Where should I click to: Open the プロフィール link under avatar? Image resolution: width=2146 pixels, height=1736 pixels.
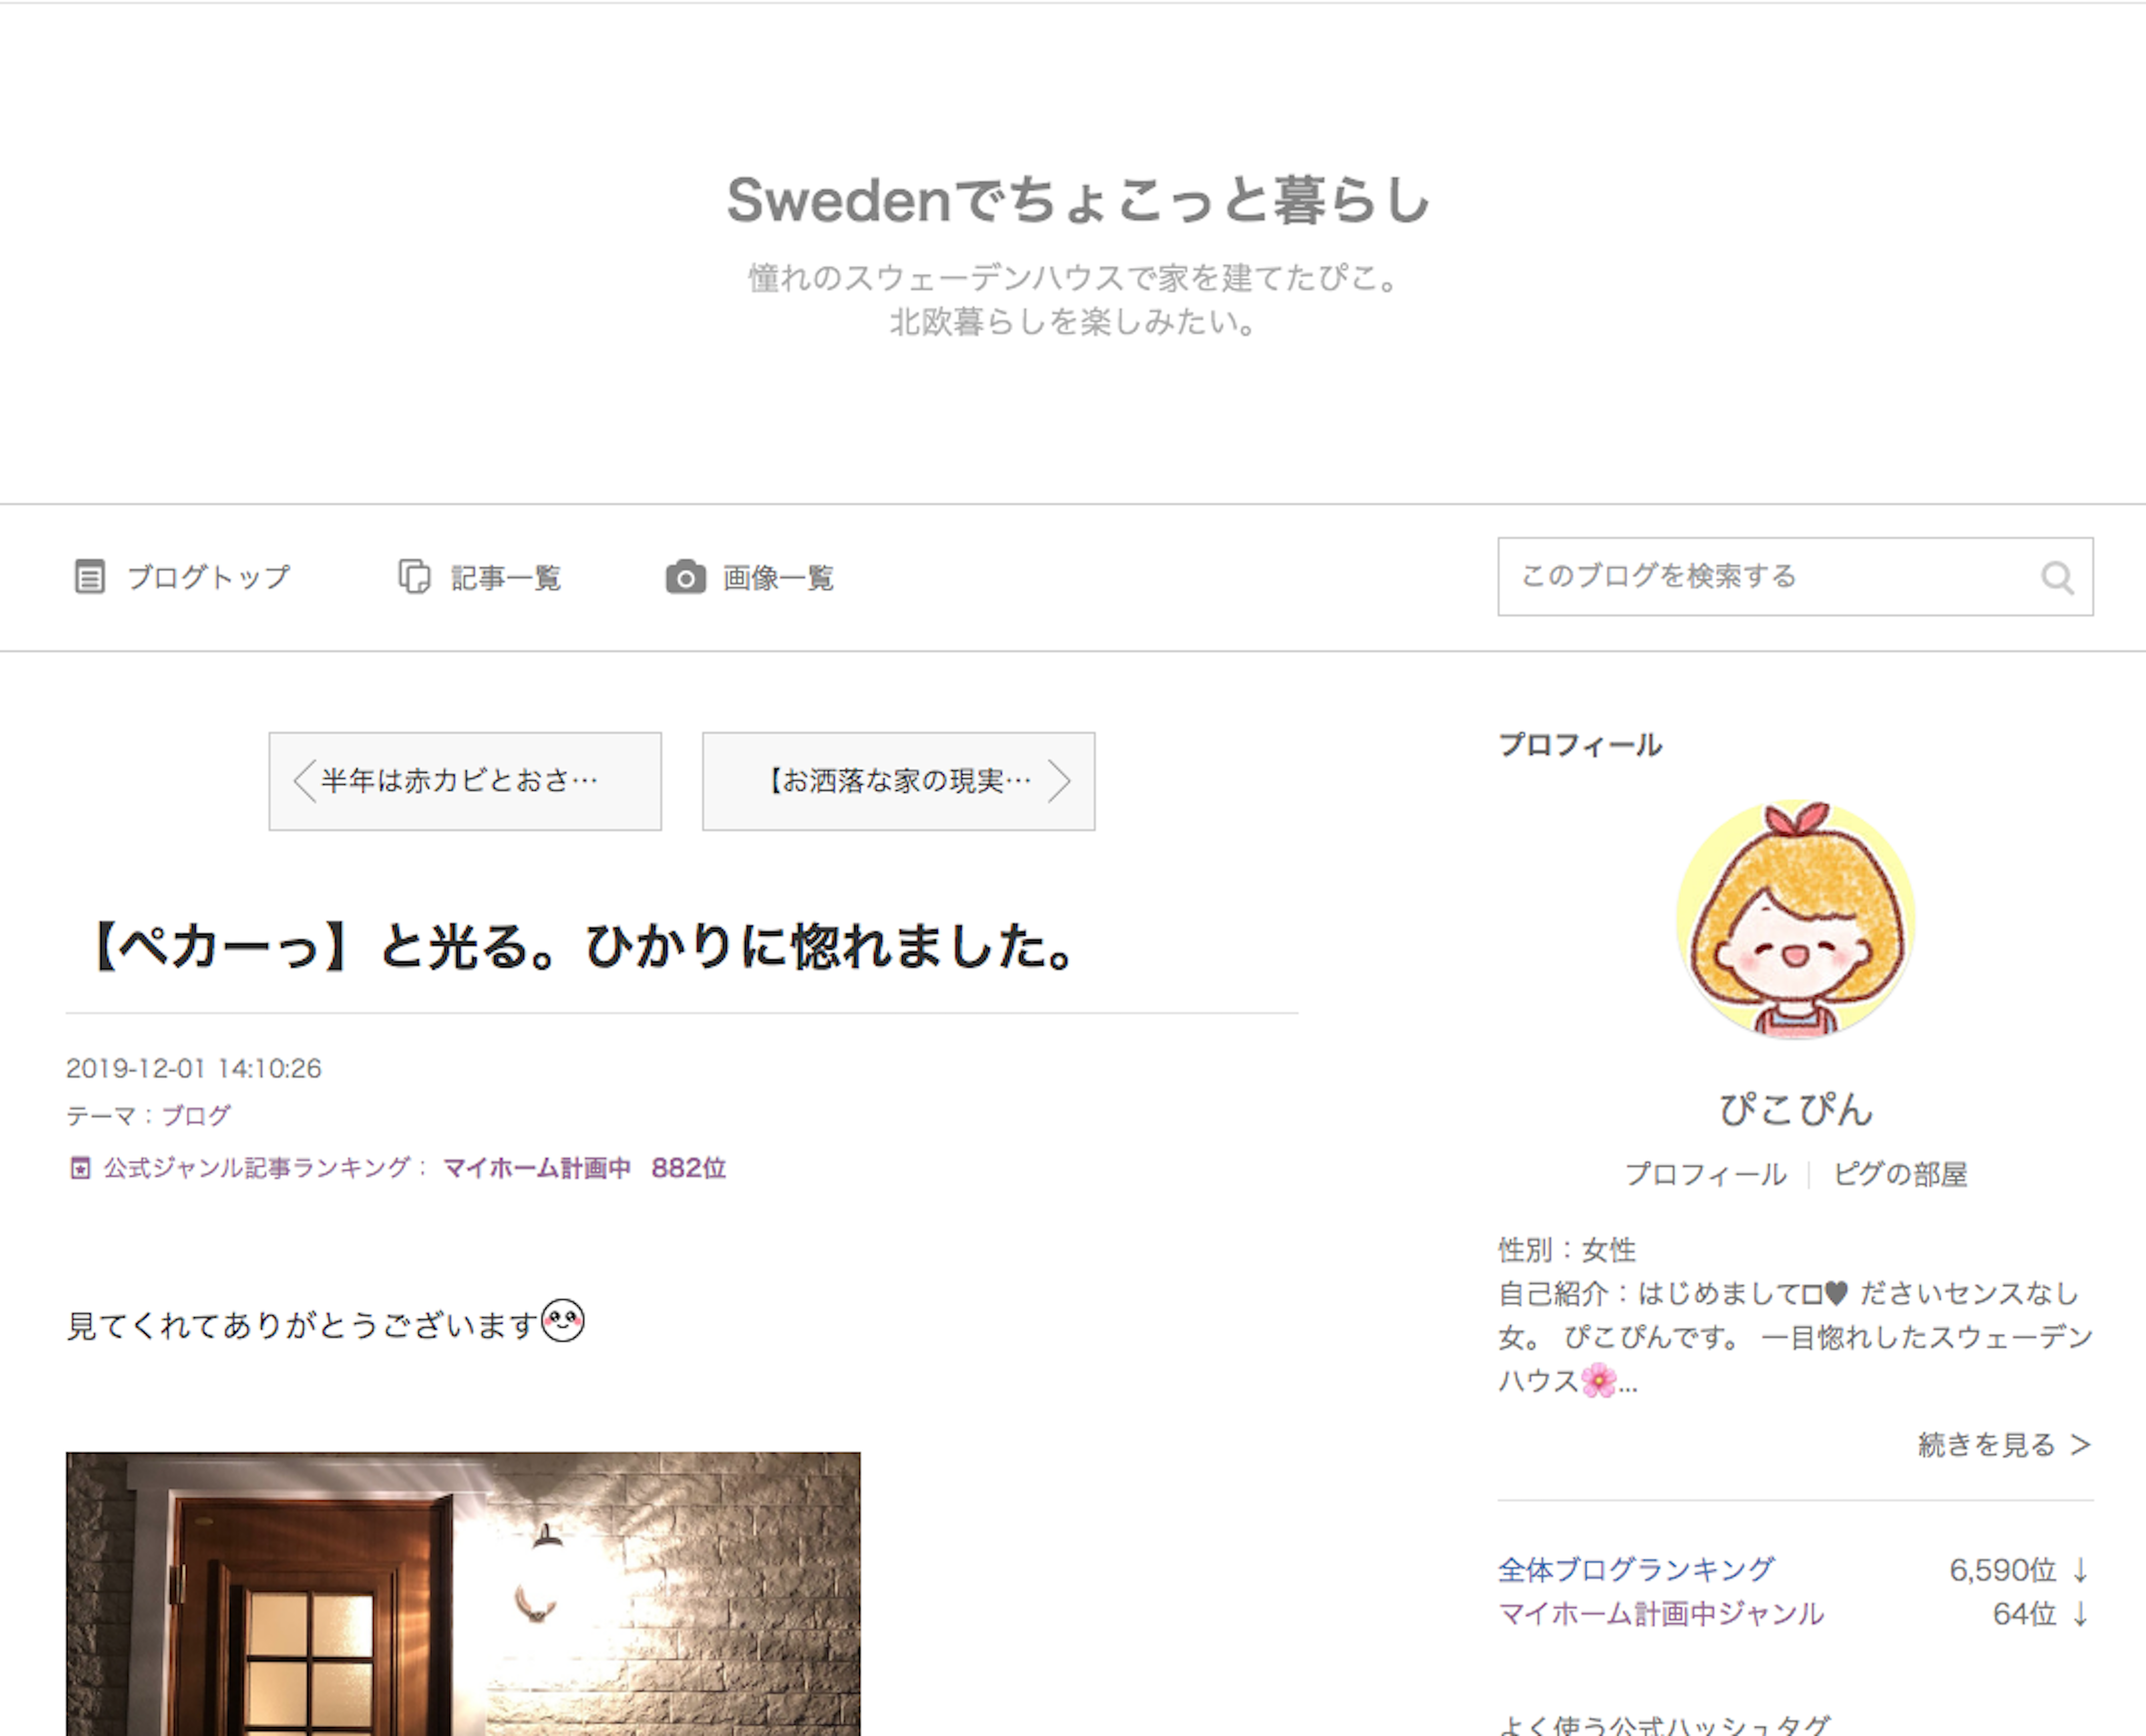1705,1174
